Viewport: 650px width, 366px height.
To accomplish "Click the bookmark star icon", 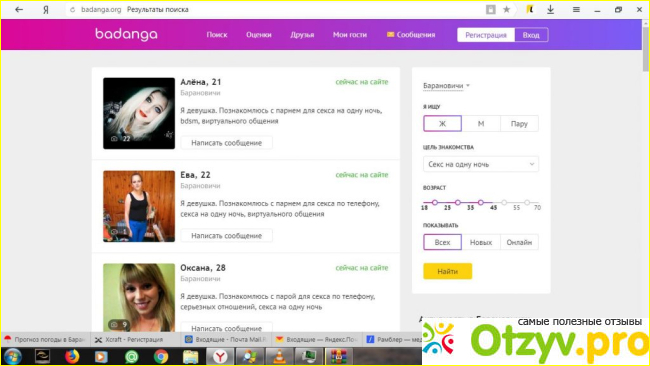I will pos(506,10).
